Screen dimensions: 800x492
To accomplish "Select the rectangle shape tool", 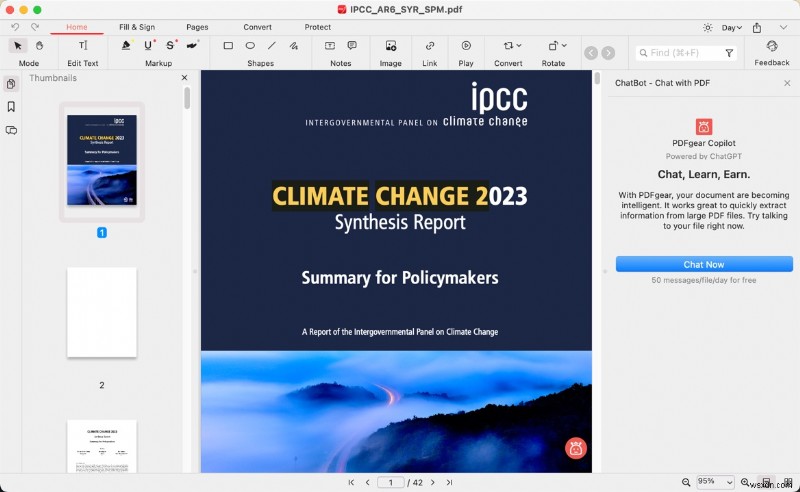I will 228,45.
